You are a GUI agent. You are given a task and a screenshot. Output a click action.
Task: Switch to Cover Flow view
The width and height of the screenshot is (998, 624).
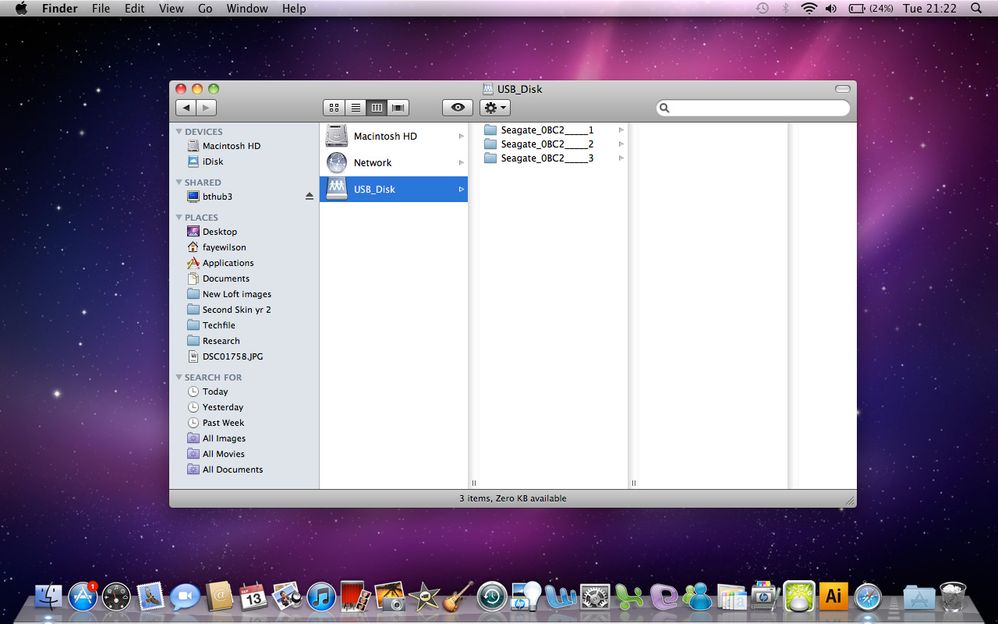397,107
